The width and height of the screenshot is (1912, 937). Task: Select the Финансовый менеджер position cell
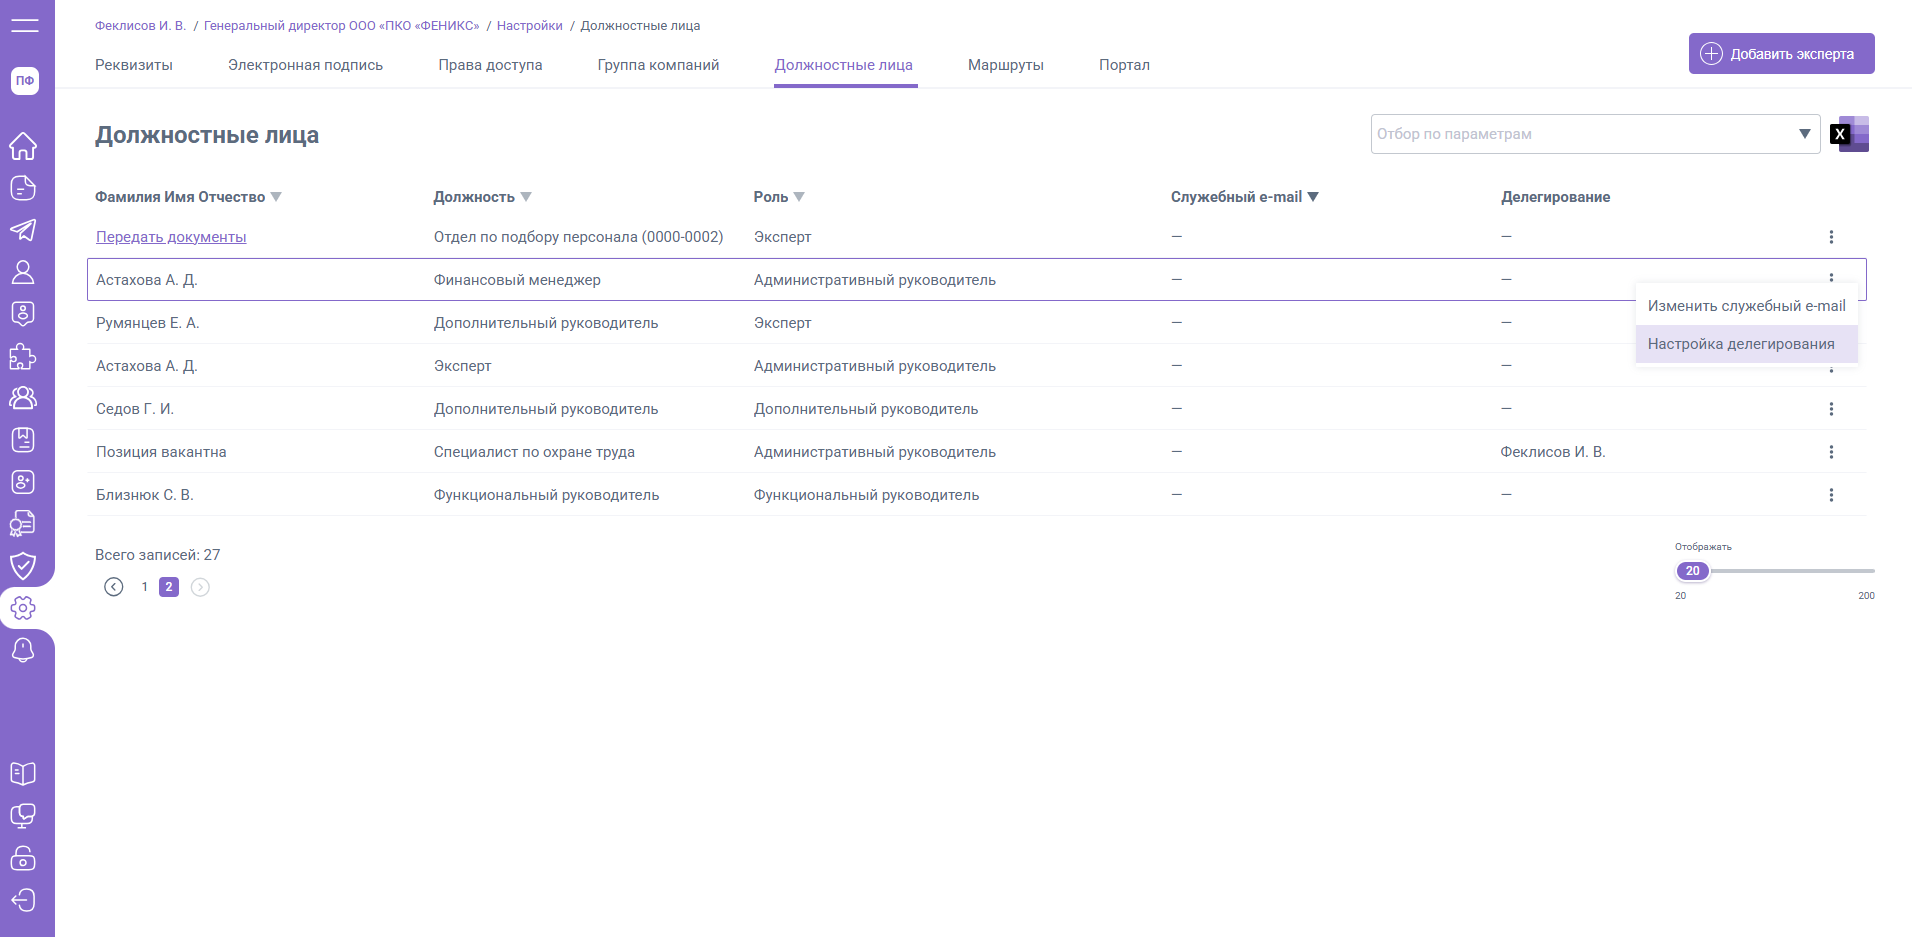[517, 280]
